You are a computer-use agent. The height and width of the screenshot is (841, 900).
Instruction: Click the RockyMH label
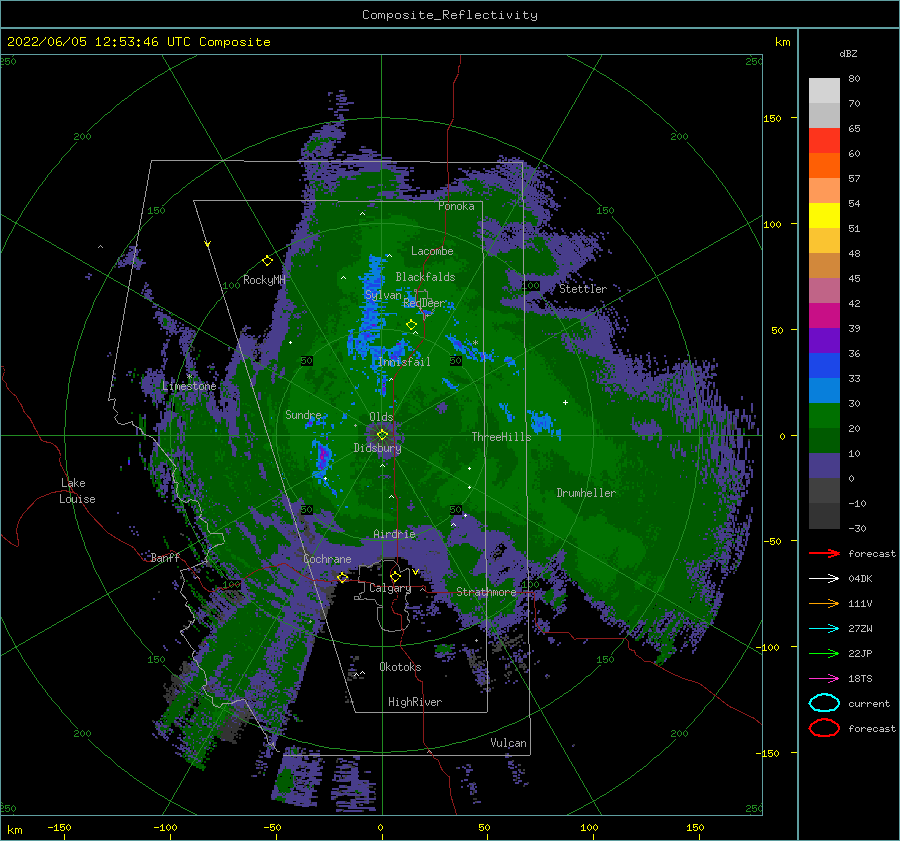[x=264, y=280]
